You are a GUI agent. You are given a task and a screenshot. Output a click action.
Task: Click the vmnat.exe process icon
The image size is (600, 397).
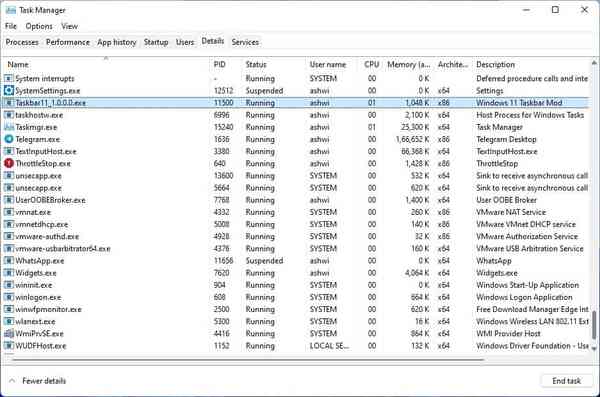click(9, 212)
